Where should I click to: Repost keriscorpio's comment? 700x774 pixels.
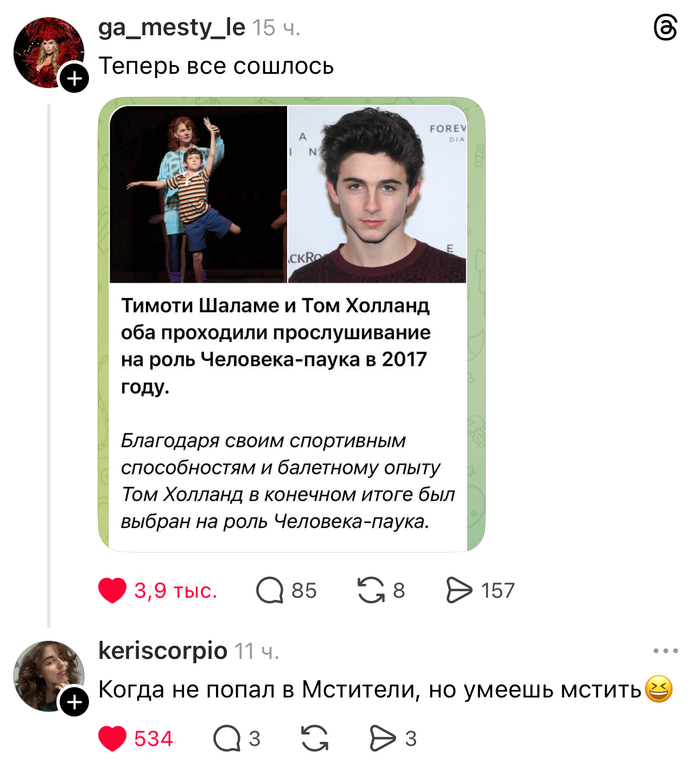pos(314,738)
